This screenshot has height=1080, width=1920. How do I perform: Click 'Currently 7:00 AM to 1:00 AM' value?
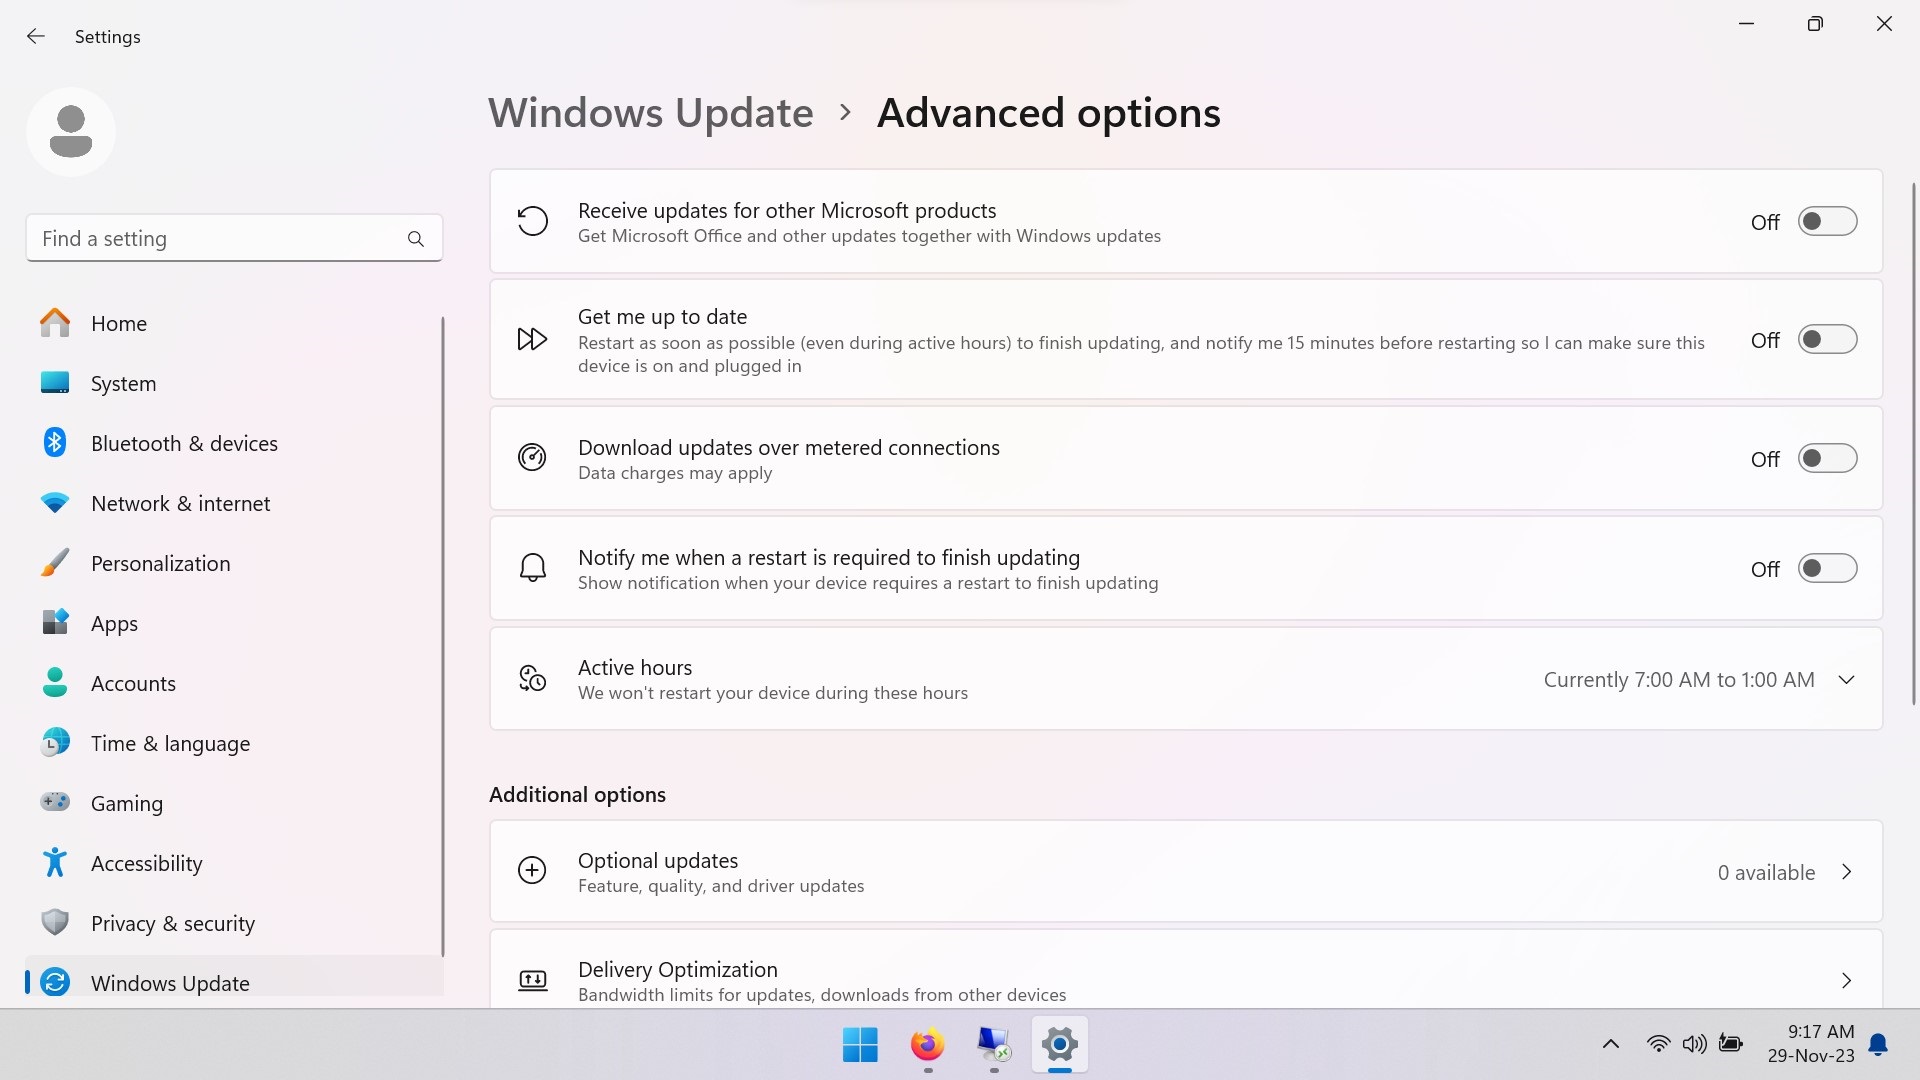click(x=1679, y=680)
